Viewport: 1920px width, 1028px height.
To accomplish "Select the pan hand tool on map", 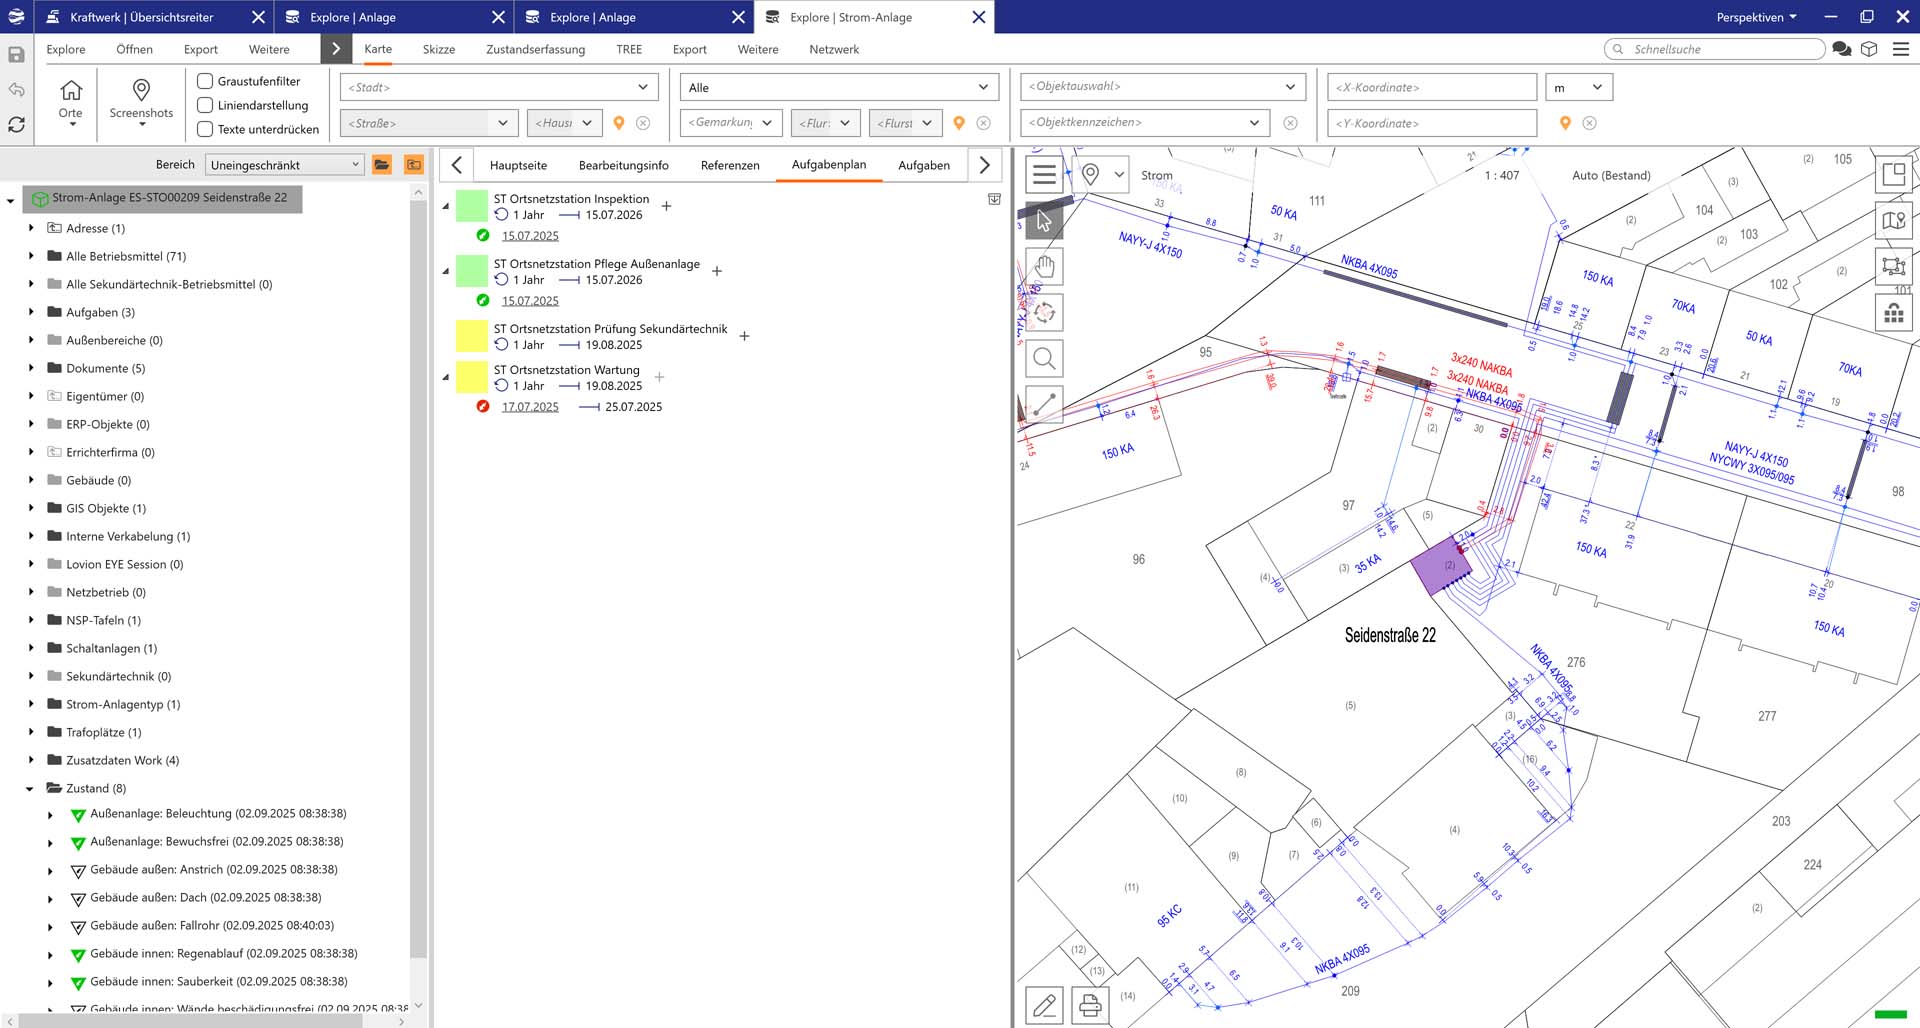I will 1044,267.
